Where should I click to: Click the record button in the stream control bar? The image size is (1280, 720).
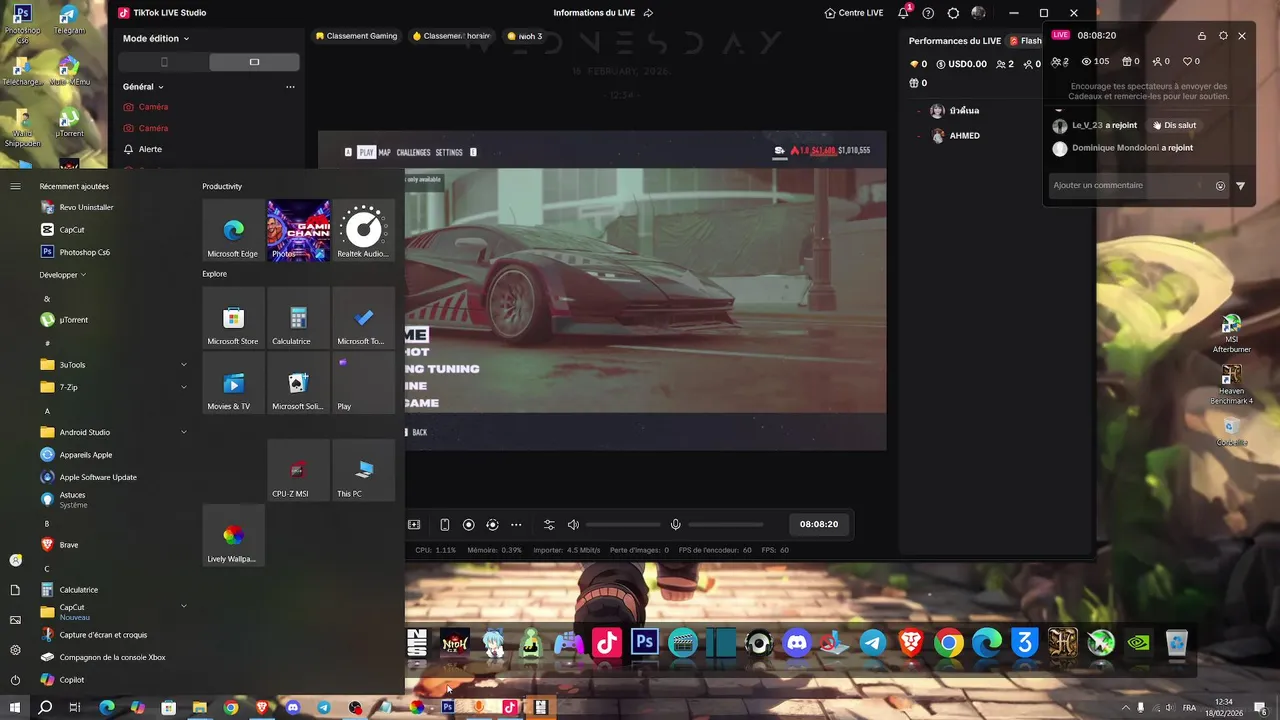468,524
